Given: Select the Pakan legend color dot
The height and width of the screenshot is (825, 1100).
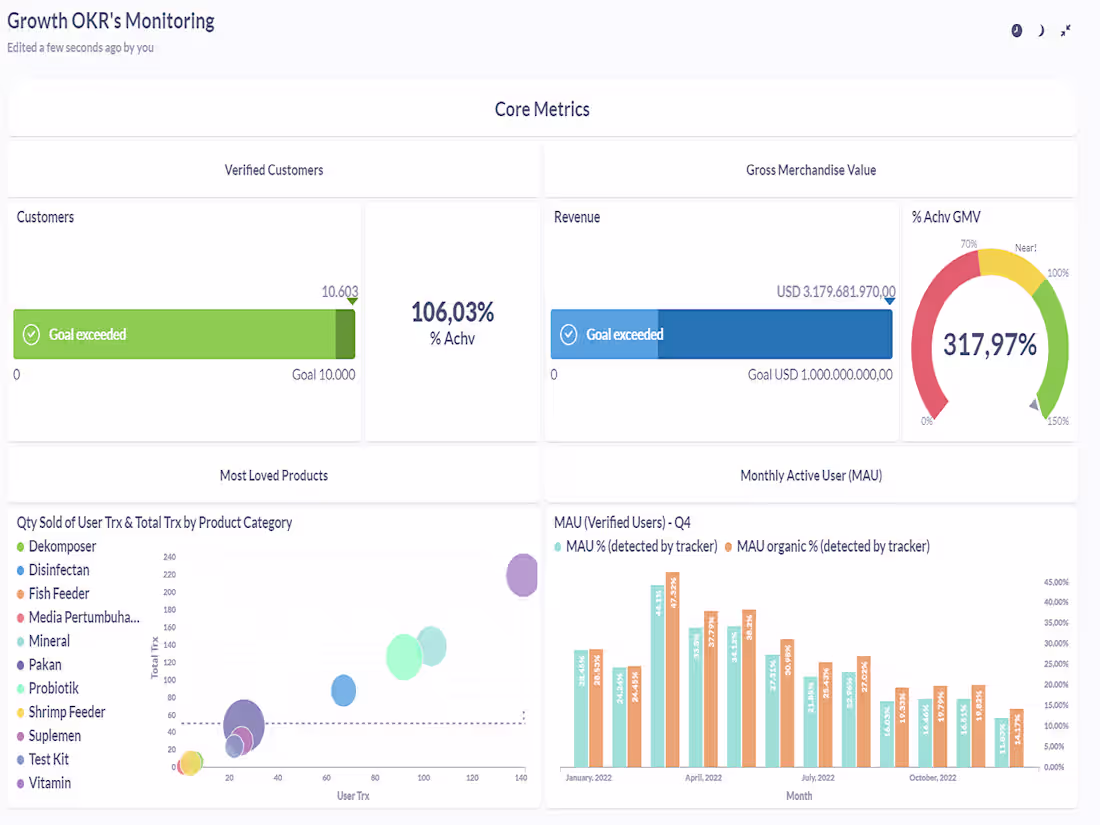Looking at the screenshot, I should tap(19, 664).
